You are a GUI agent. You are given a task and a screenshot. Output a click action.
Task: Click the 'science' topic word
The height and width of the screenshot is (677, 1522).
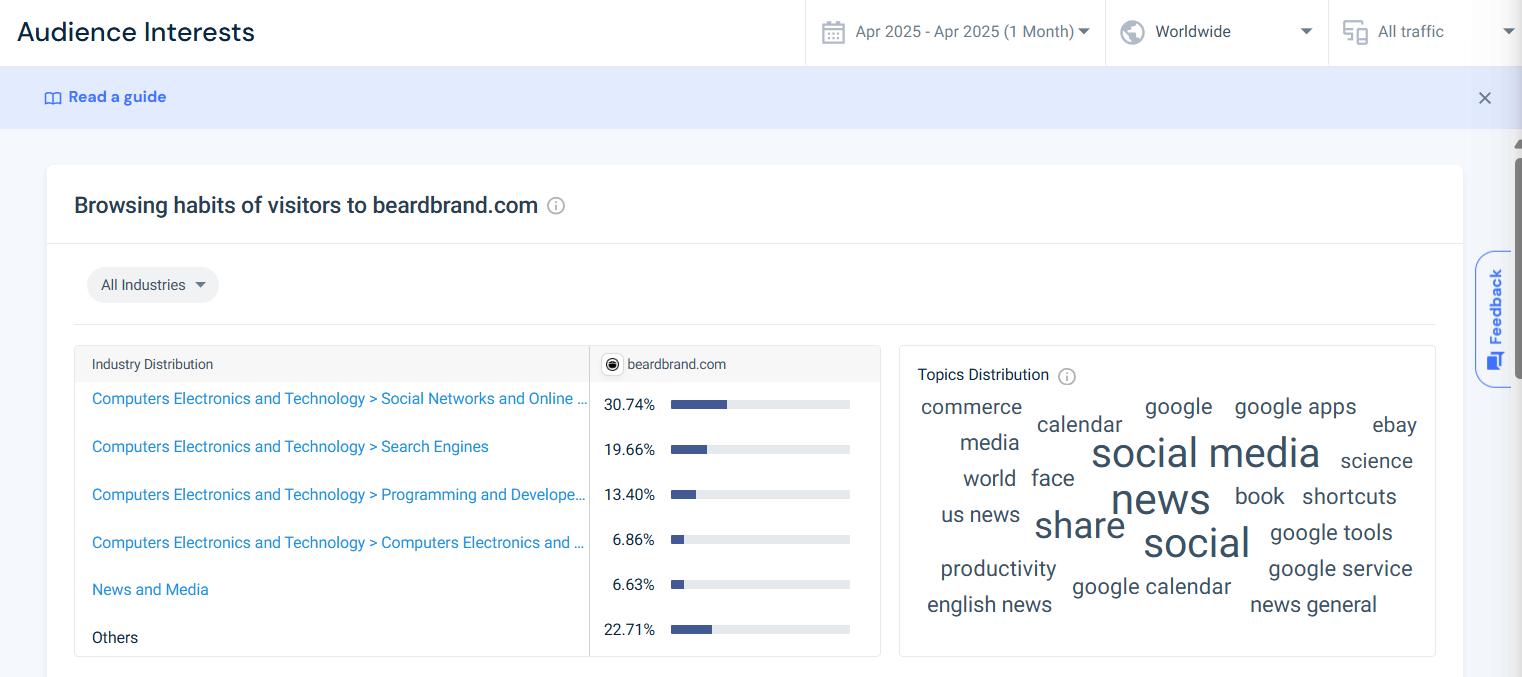pos(1376,461)
